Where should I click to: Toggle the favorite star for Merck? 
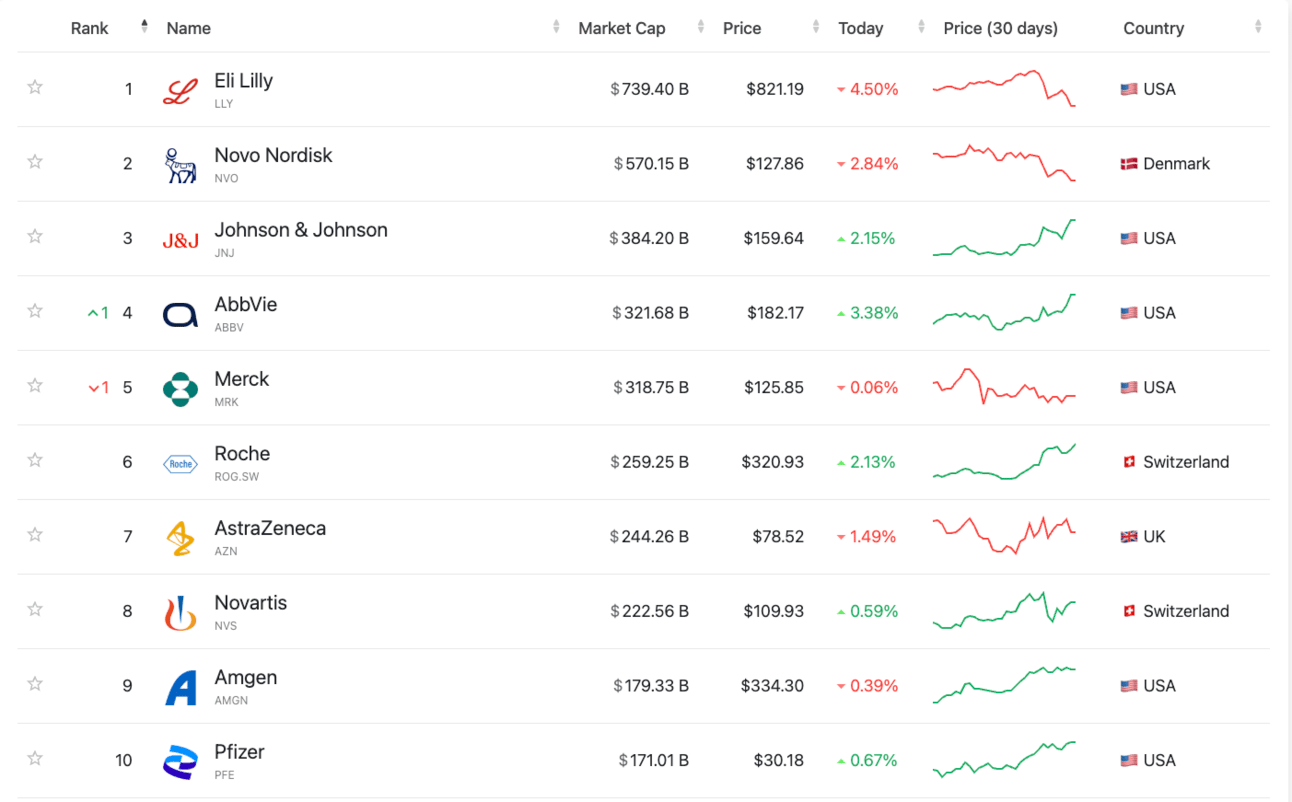point(35,386)
